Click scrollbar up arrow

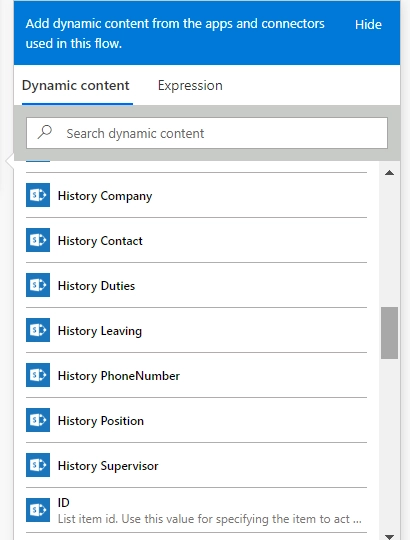(x=389, y=173)
